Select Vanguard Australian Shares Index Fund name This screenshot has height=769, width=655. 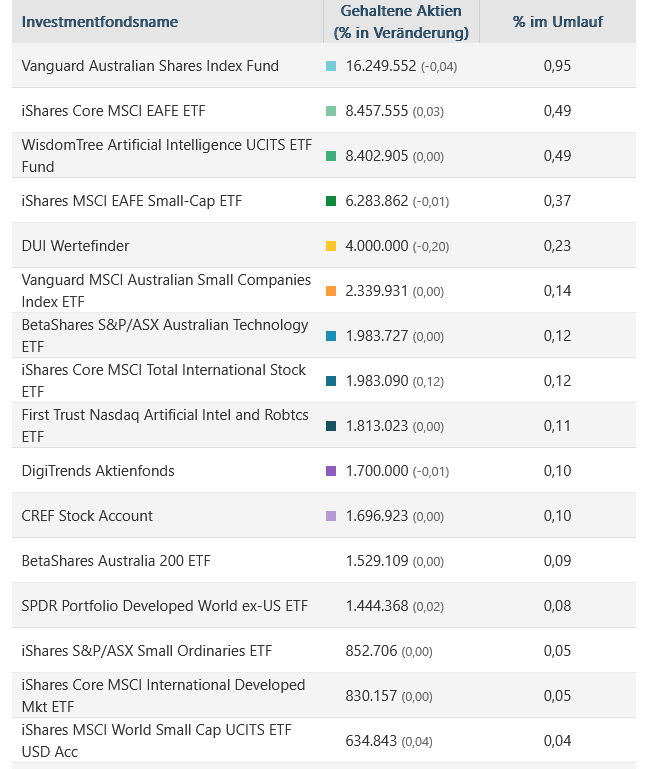[150, 66]
